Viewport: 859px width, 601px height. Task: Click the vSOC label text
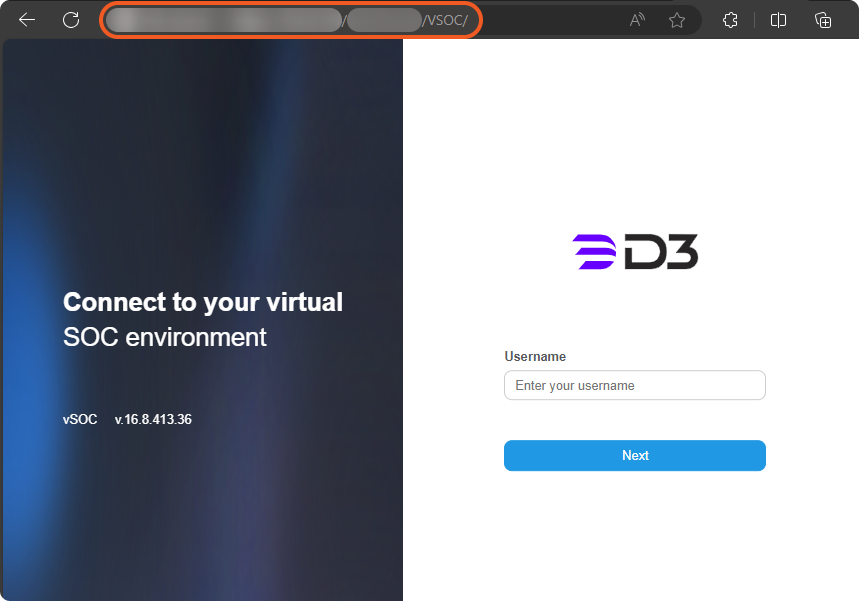[x=80, y=420]
